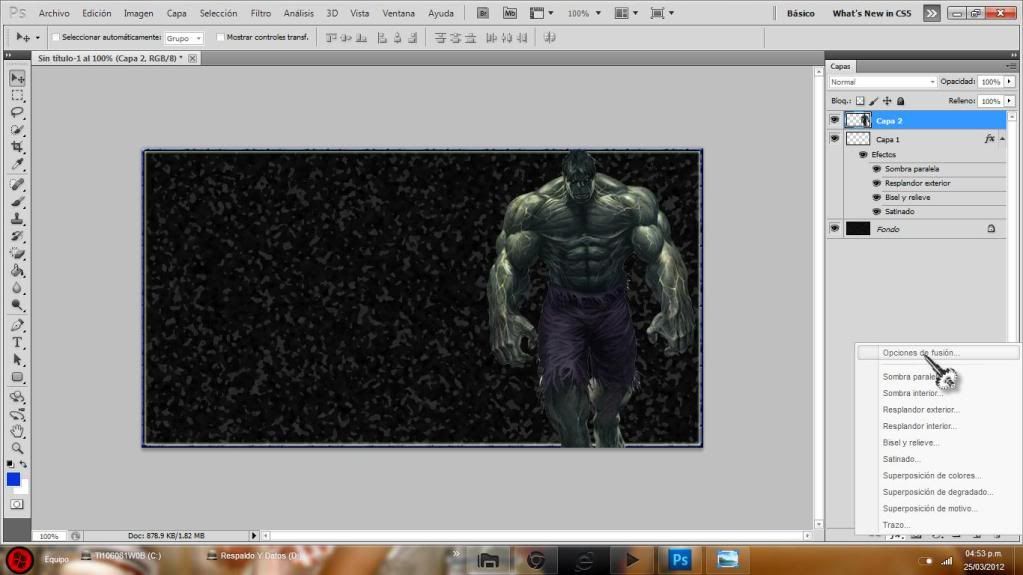Select the Paint Bucket tool

coord(18,270)
